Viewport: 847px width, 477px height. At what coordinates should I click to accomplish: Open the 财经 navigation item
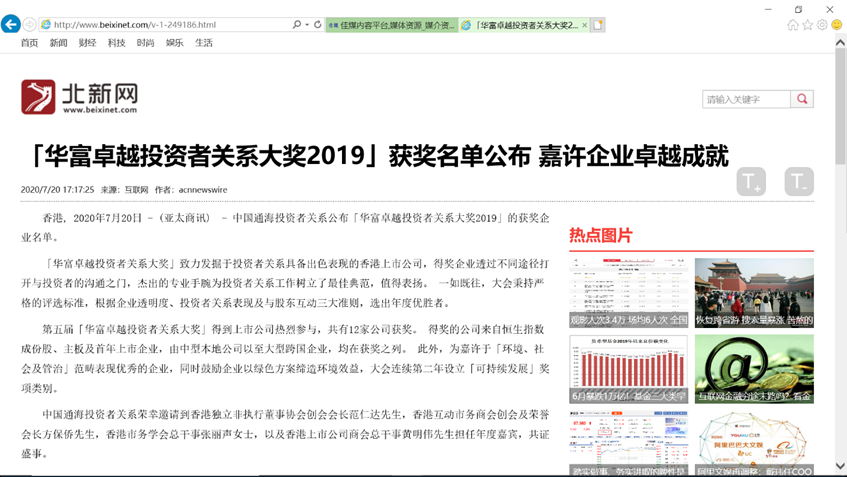88,43
